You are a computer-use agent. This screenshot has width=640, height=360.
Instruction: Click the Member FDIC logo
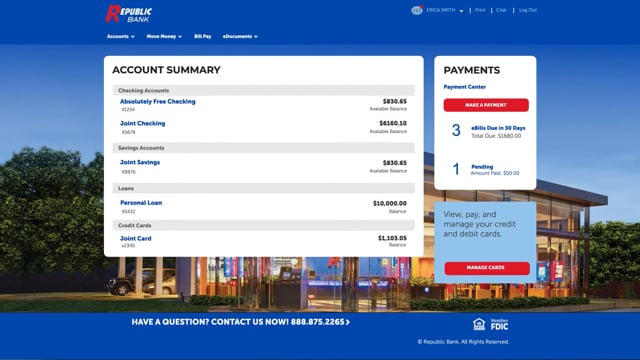pyautogui.click(x=499, y=325)
